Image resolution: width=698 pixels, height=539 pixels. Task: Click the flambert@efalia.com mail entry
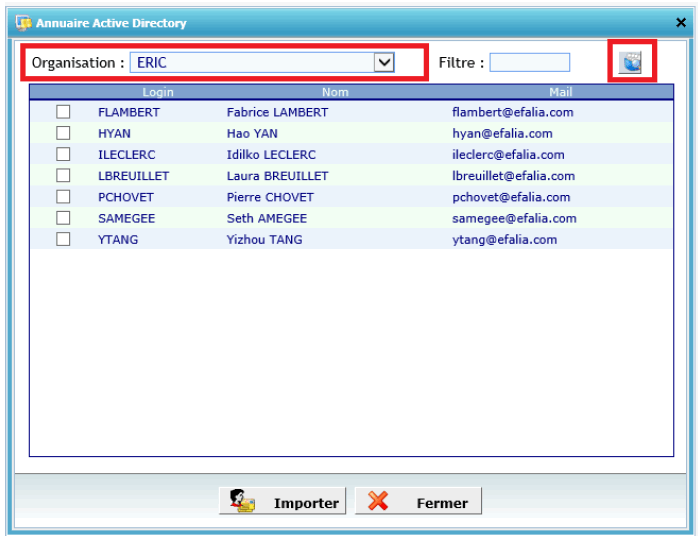tap(512, 112)
